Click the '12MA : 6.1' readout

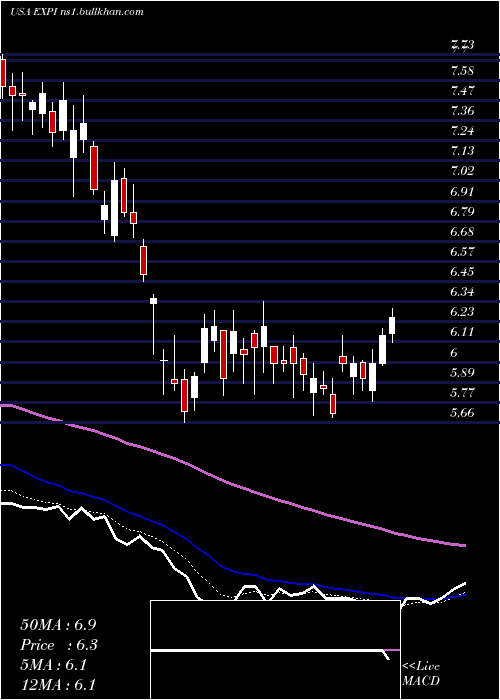(x=58, y=685)
